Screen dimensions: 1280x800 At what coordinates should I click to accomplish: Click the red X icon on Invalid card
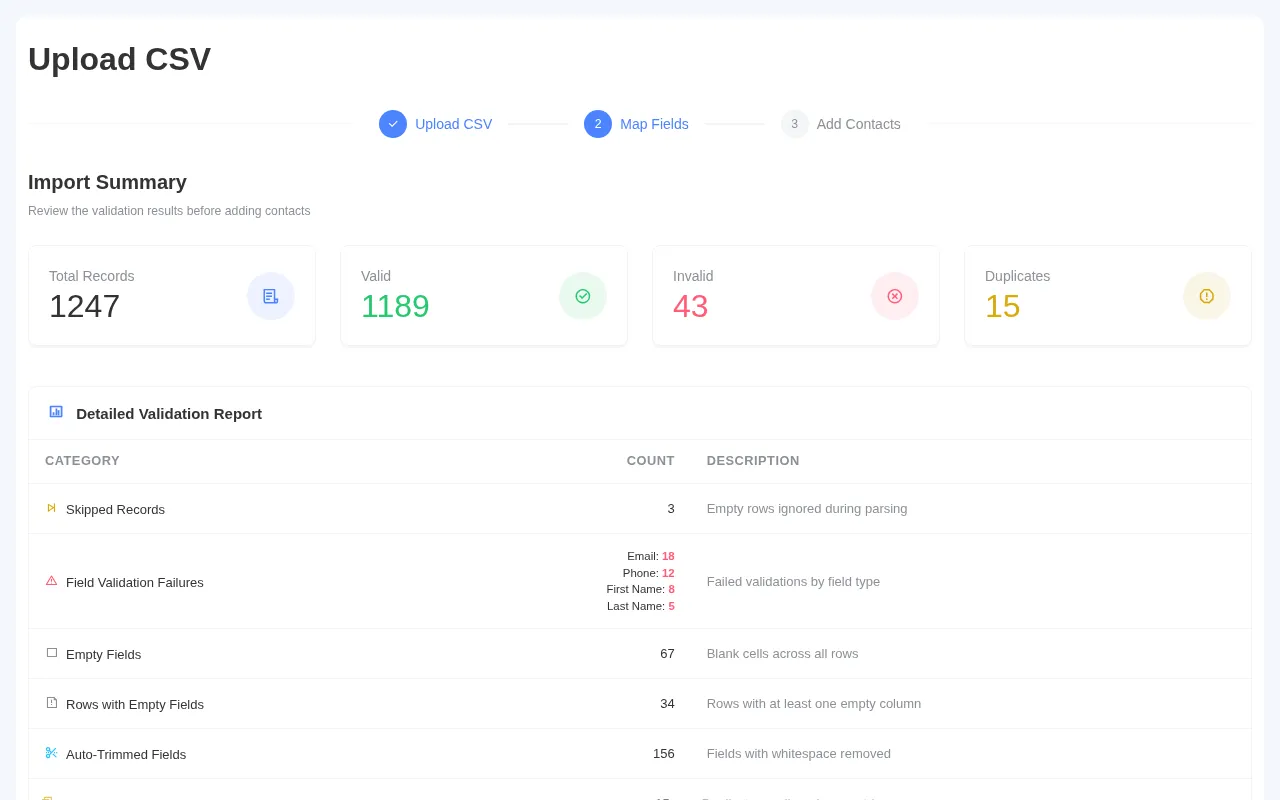point(895,296)
